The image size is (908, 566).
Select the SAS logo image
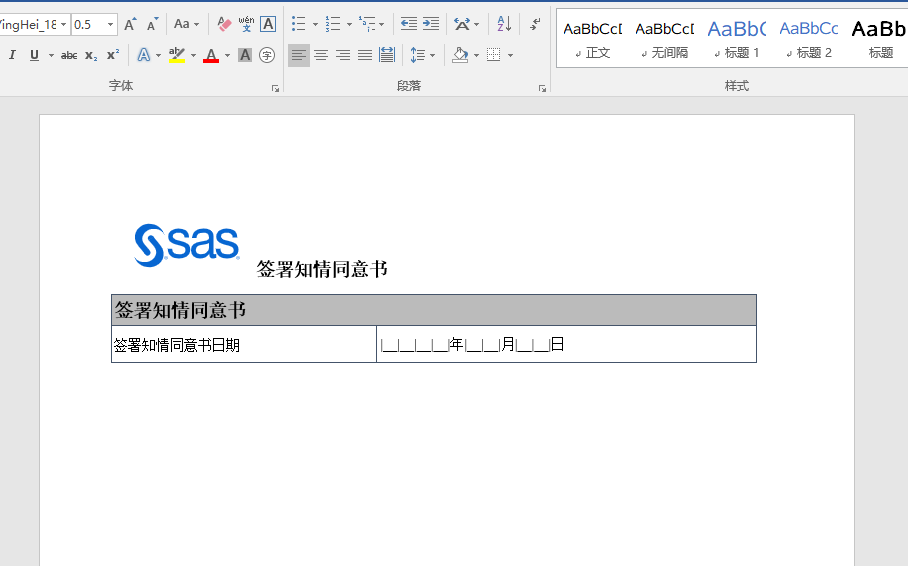(x=186, y=245)
